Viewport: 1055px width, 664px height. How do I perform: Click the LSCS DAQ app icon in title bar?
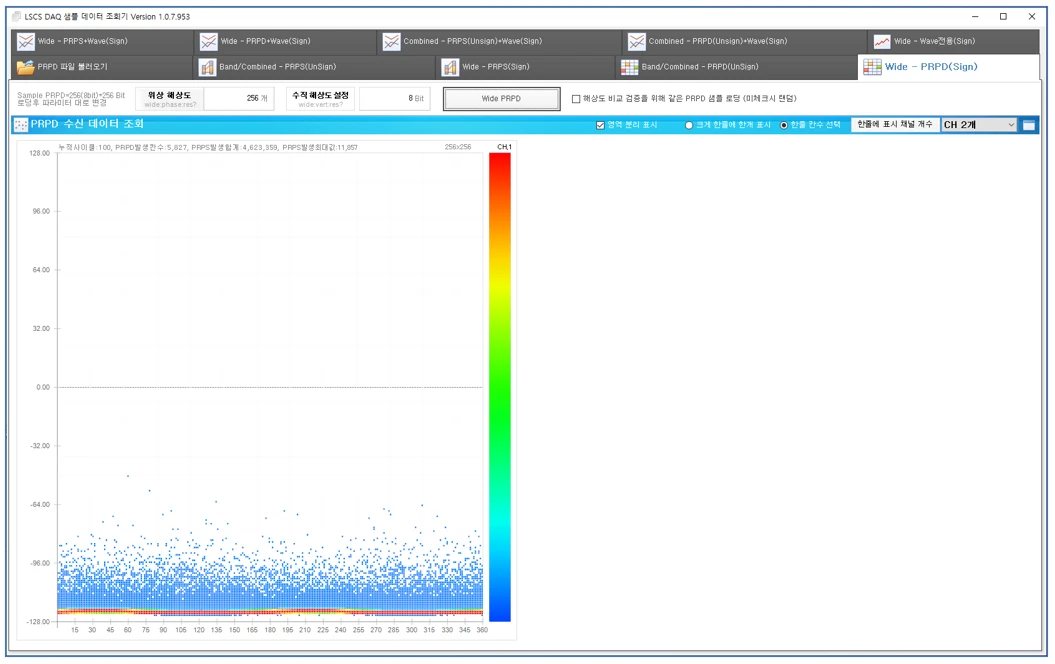point(16,16)
